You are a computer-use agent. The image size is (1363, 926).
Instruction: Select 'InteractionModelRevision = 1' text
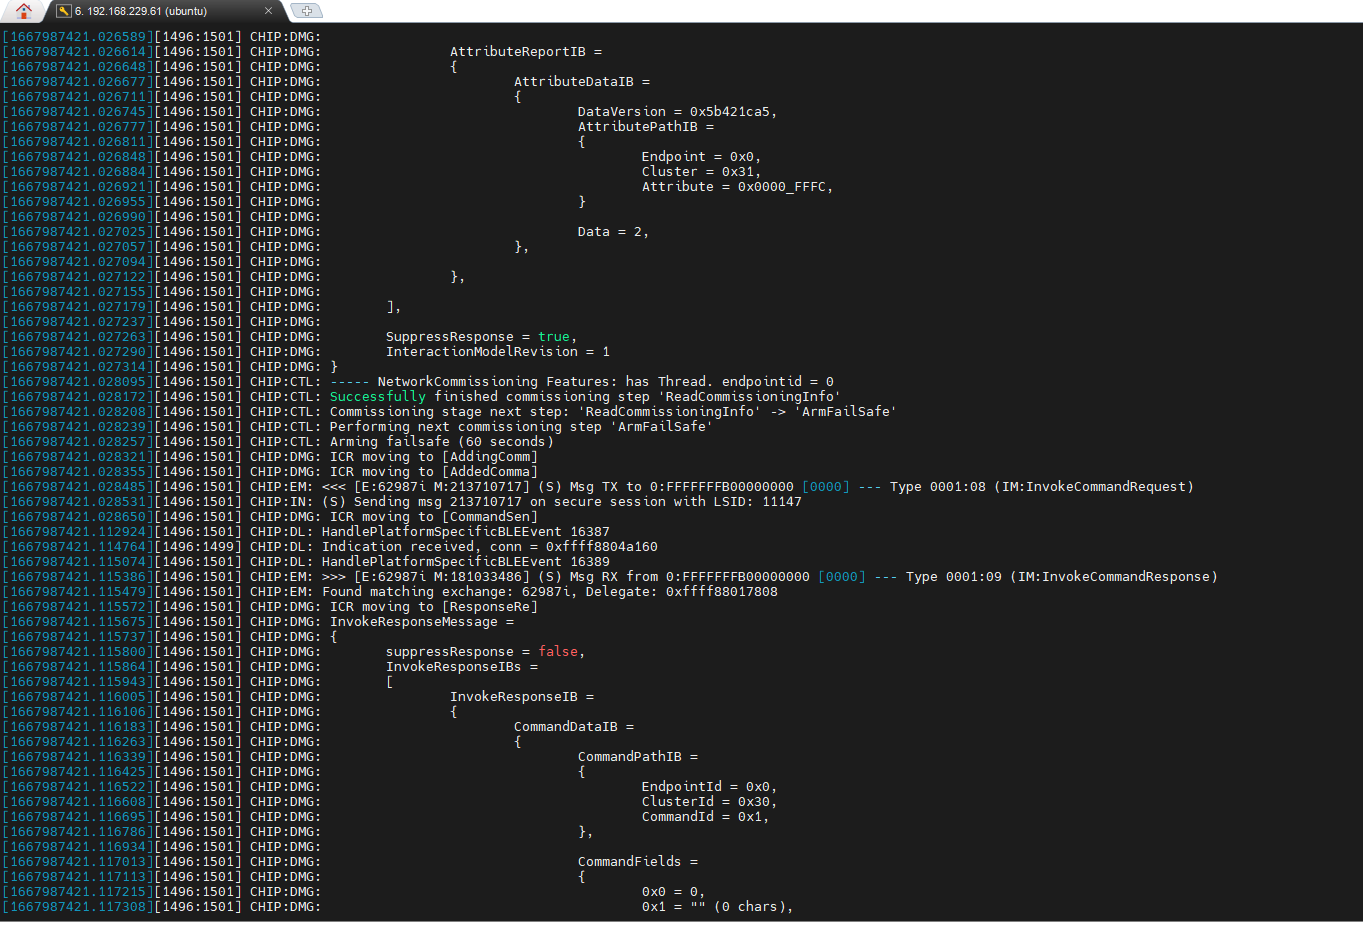point(498,352)
